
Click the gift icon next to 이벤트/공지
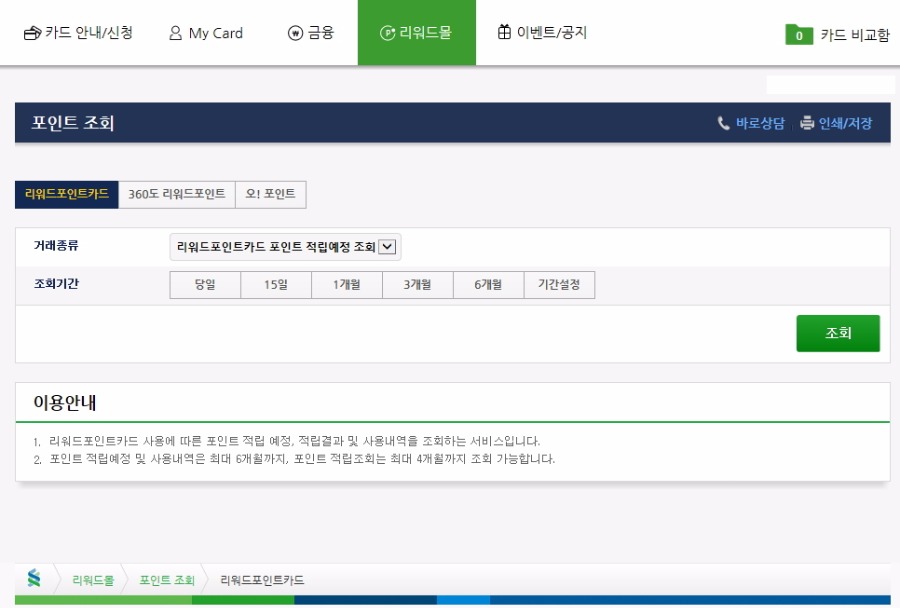[x=504, y=32]
